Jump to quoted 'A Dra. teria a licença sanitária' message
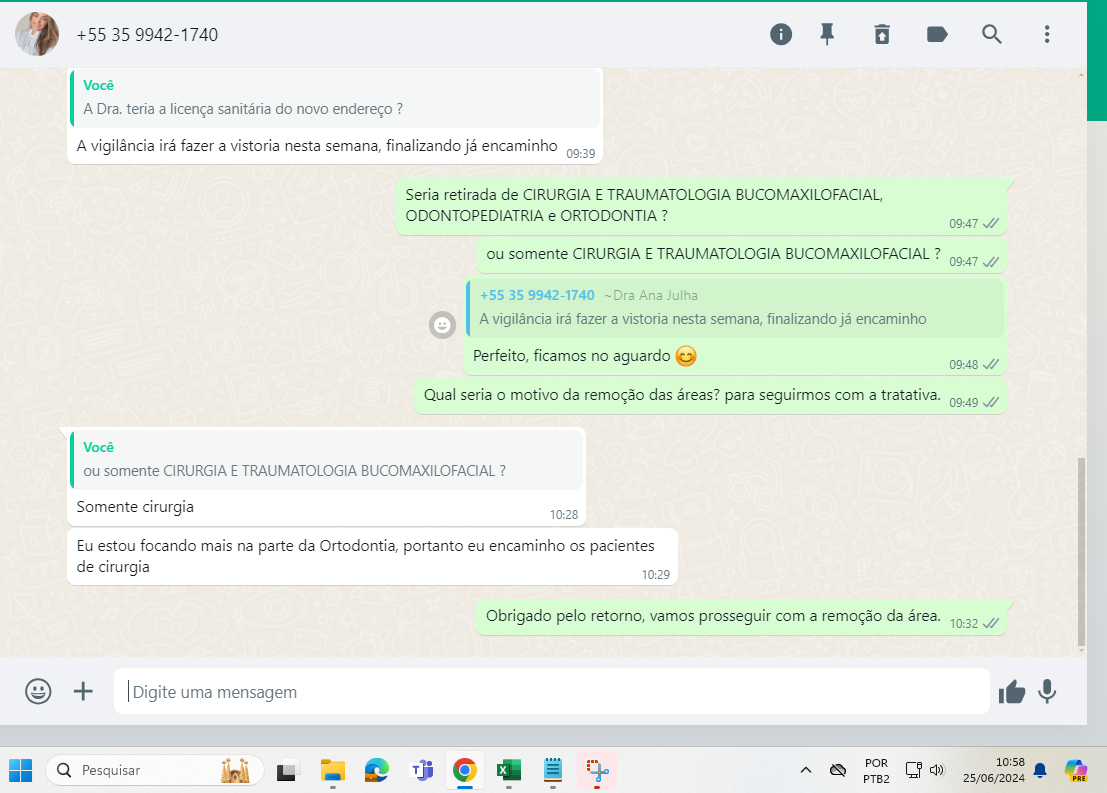 [x=335, y=97]
